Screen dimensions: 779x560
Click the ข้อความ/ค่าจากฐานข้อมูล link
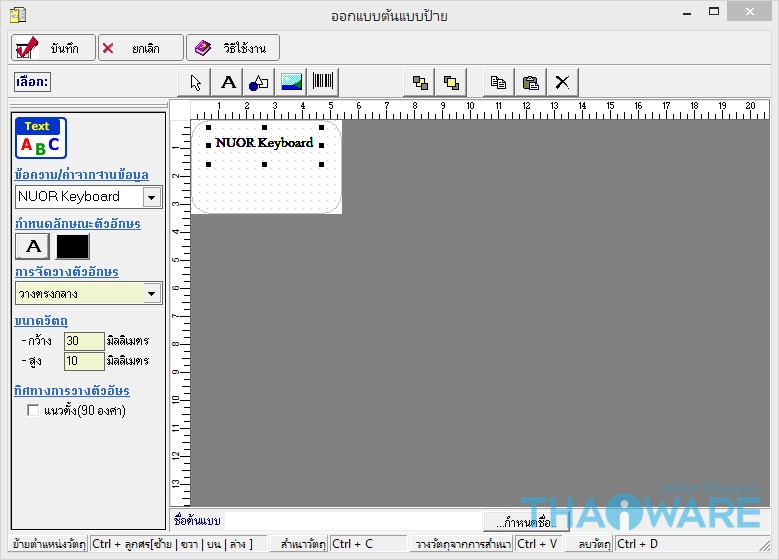(81, 175)
